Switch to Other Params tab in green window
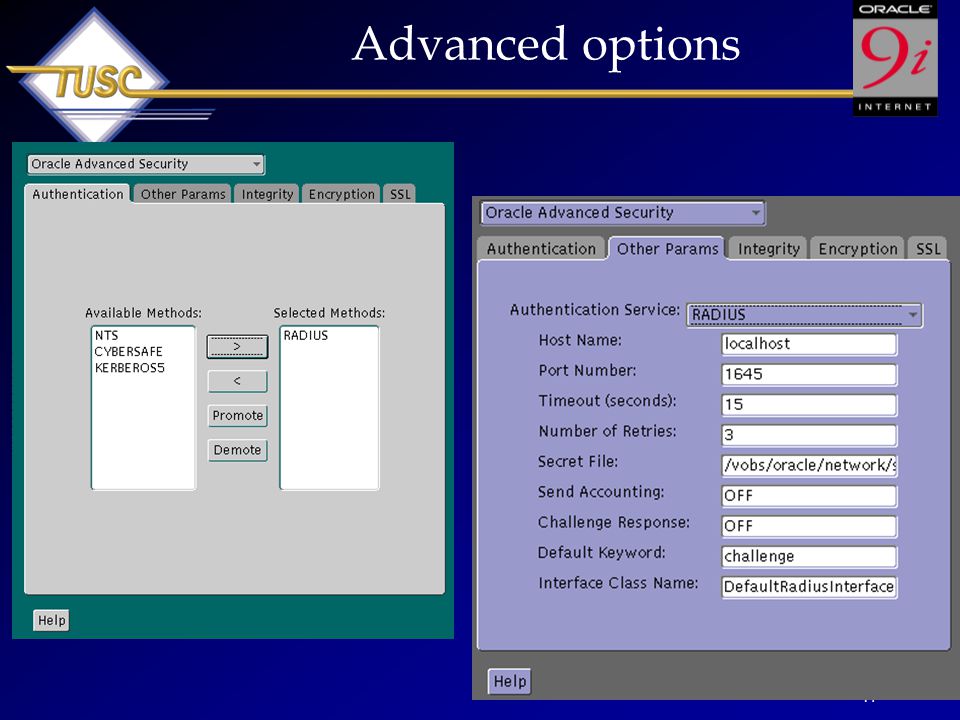The width and height of the screenshot is (960, 720). click(x=182, y=194)
